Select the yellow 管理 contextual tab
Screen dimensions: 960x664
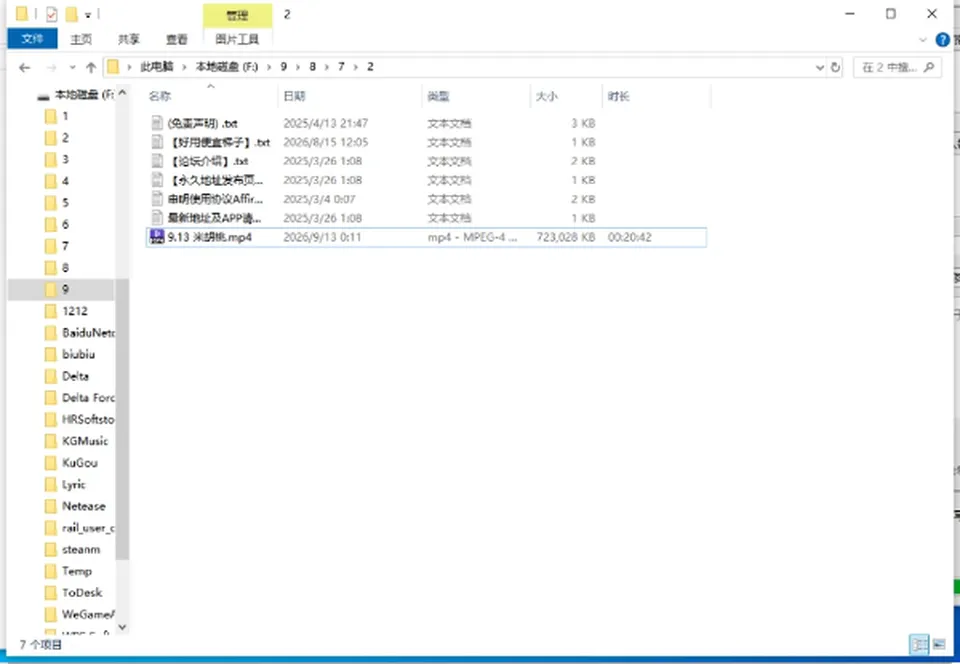238,15
